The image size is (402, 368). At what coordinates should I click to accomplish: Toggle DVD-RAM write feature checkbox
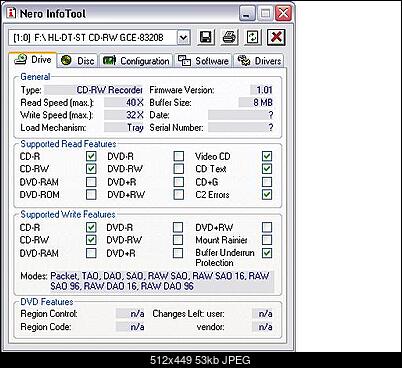click(91, 253)
